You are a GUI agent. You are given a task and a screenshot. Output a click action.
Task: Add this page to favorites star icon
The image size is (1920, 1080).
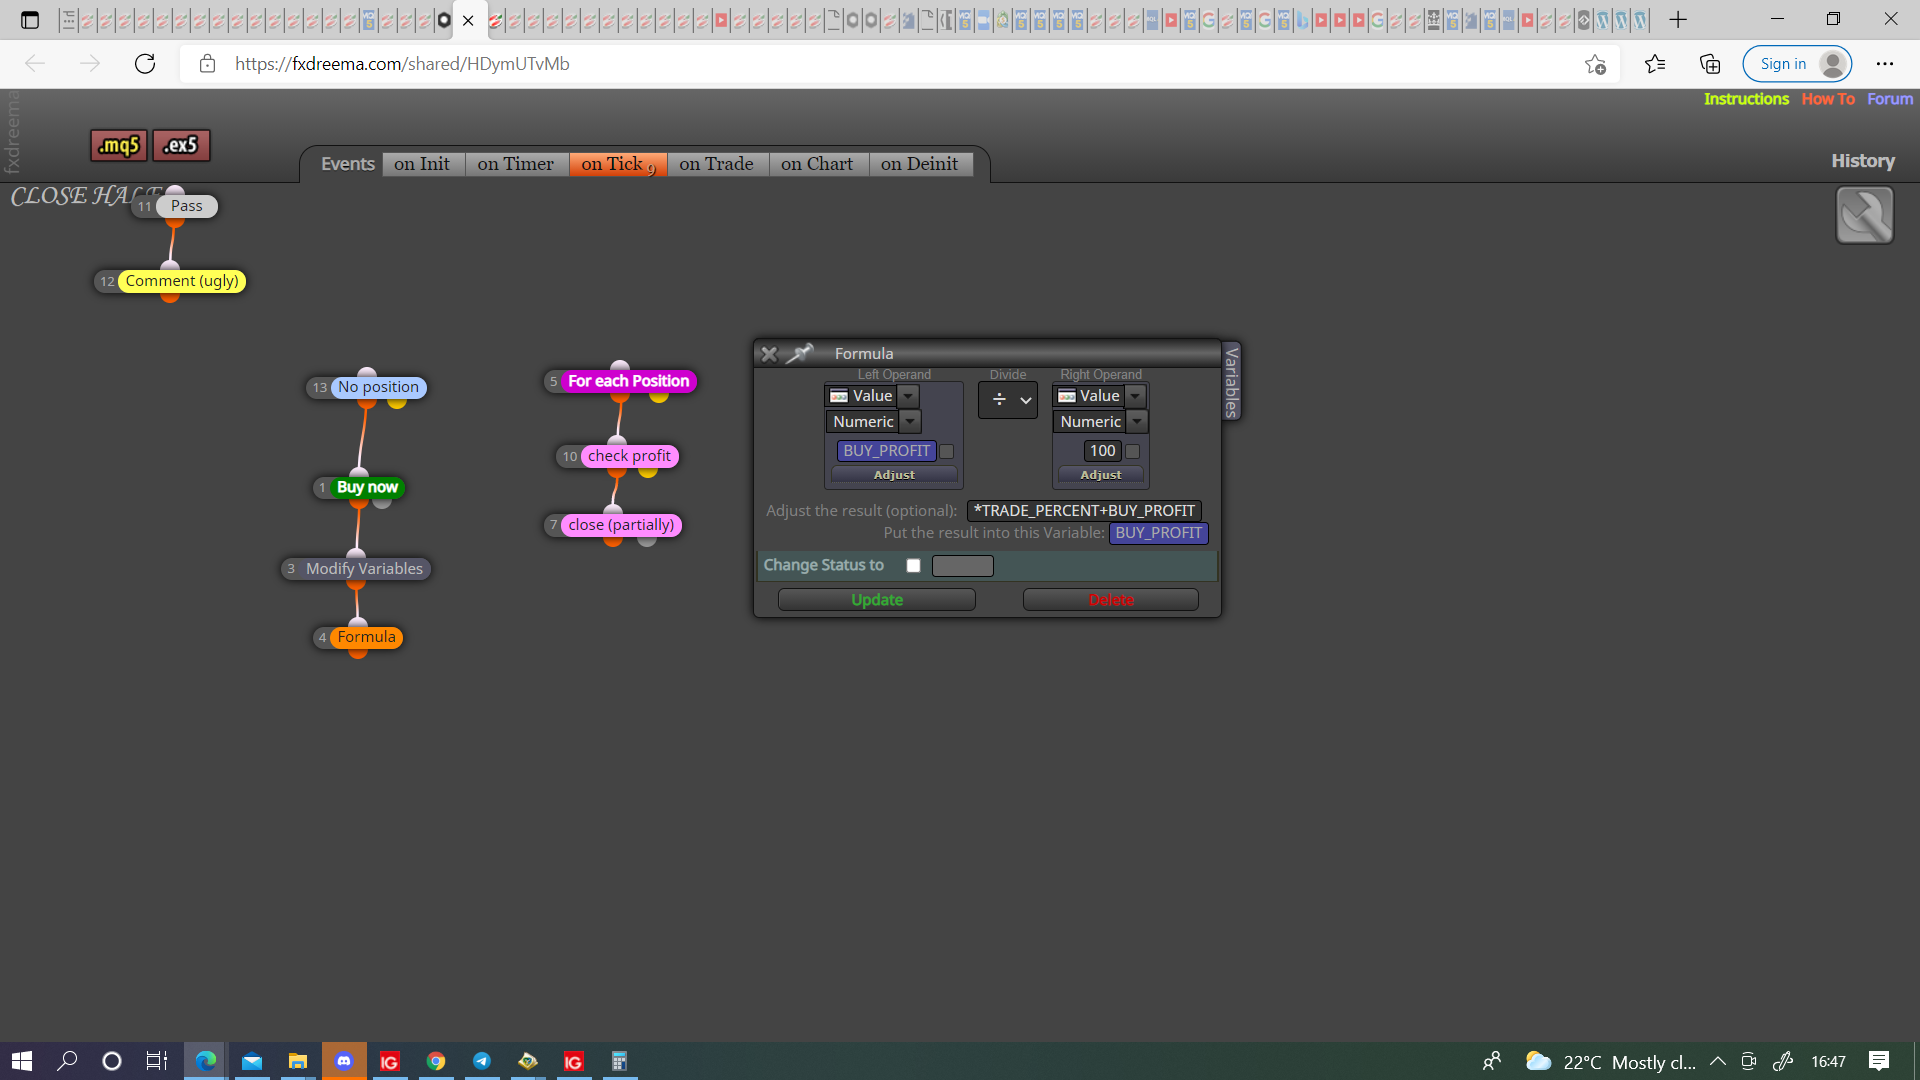click(x=1595, y=64)
